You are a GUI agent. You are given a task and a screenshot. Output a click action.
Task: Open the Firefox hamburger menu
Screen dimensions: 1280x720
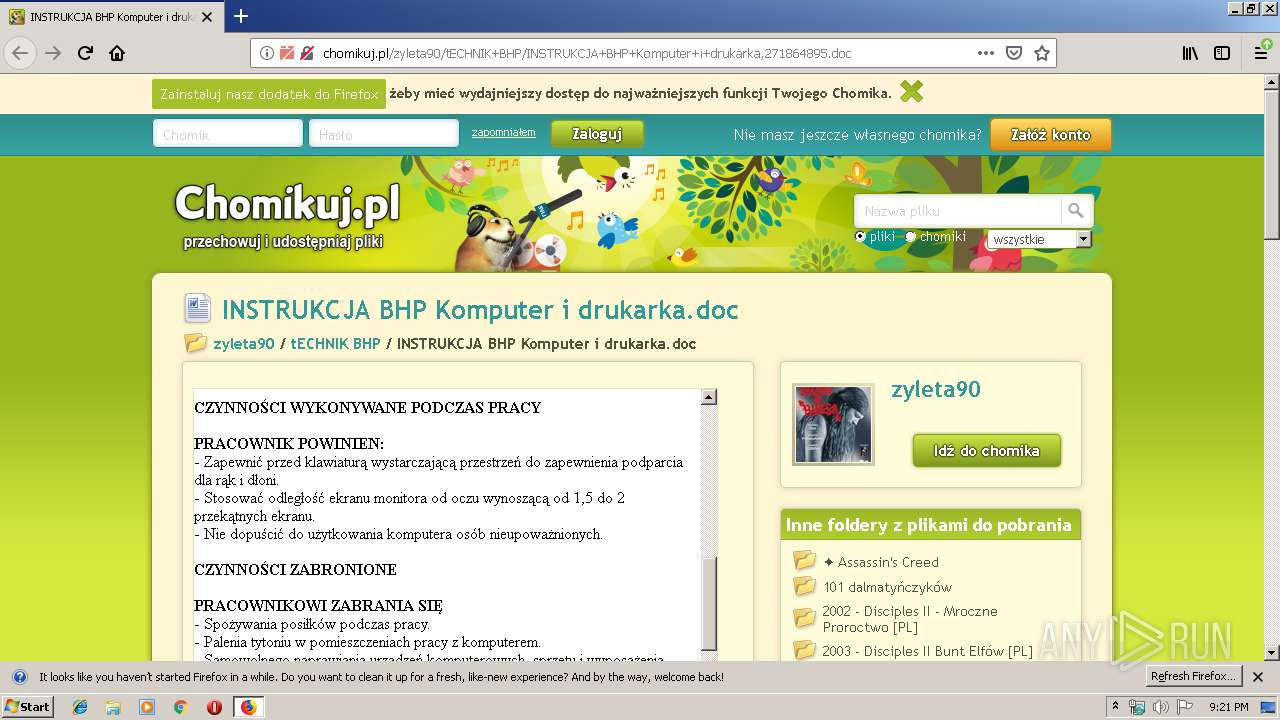[x=1261, y=53]
